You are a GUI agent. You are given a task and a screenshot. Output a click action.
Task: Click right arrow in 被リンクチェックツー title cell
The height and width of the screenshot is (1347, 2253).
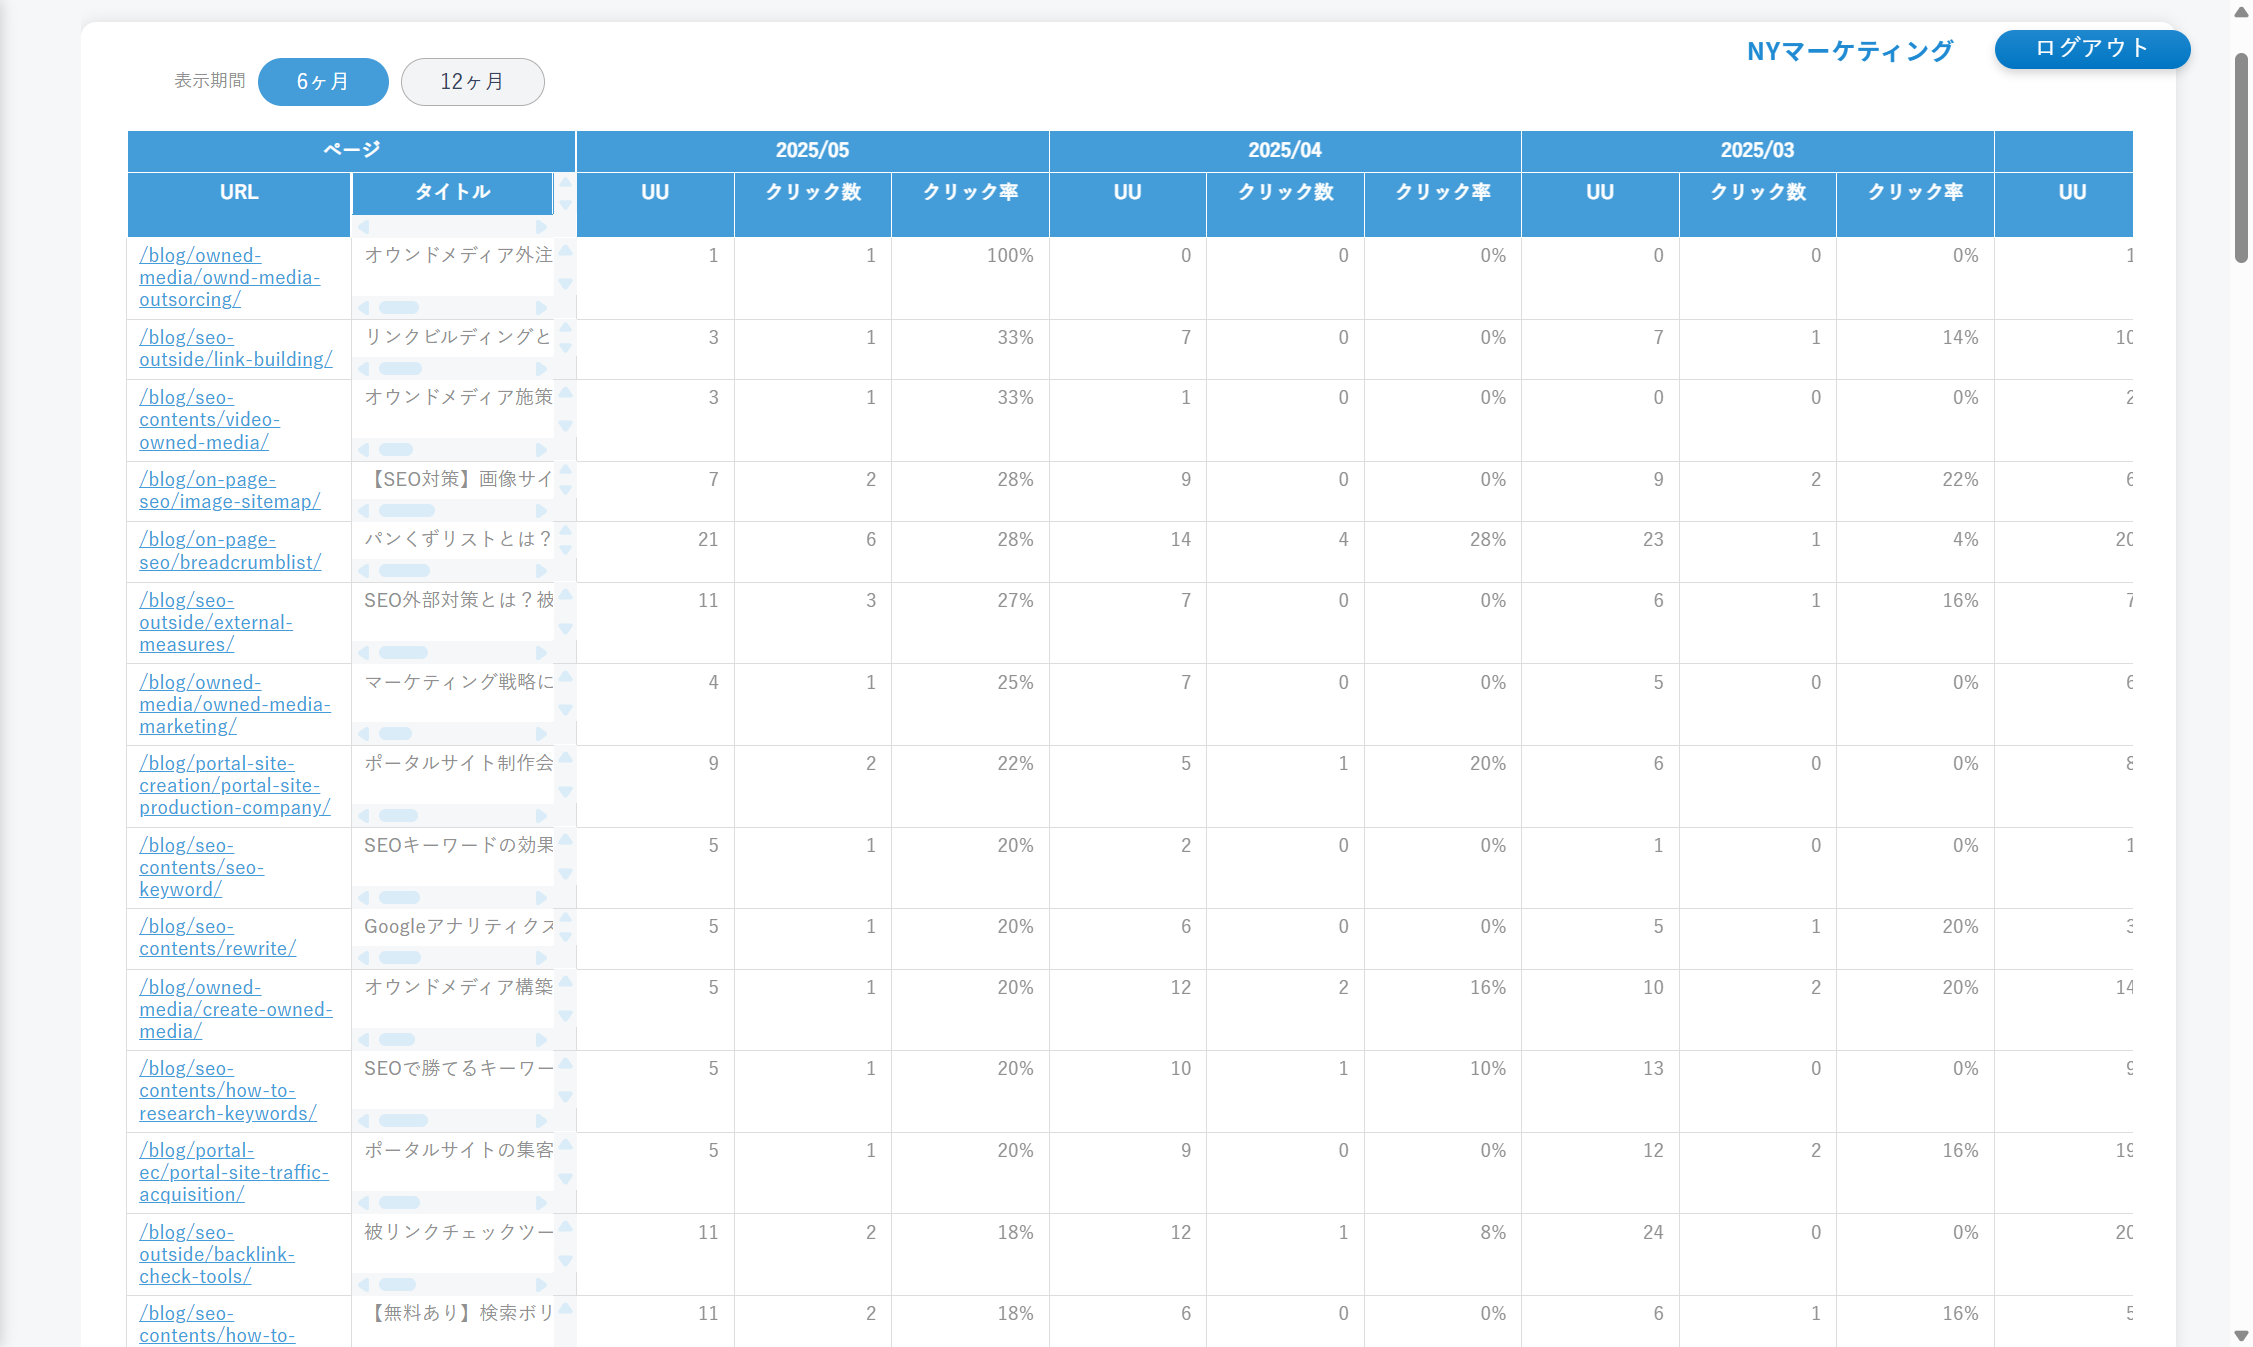541,1285
